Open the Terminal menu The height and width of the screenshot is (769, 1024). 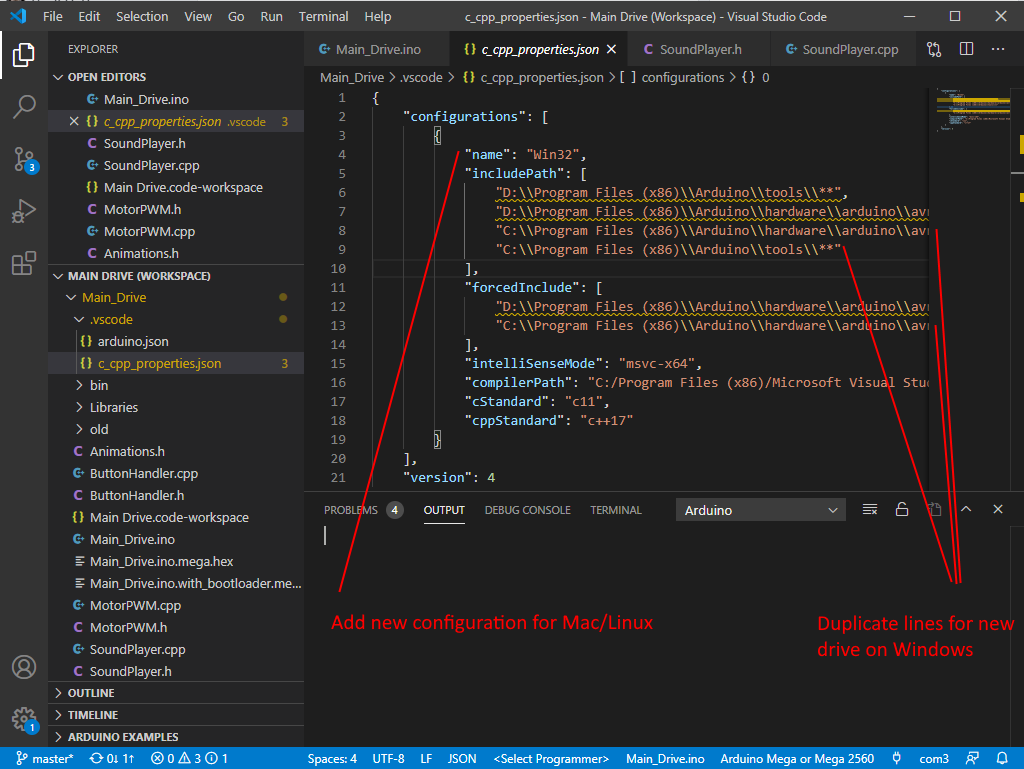[323, 17]
